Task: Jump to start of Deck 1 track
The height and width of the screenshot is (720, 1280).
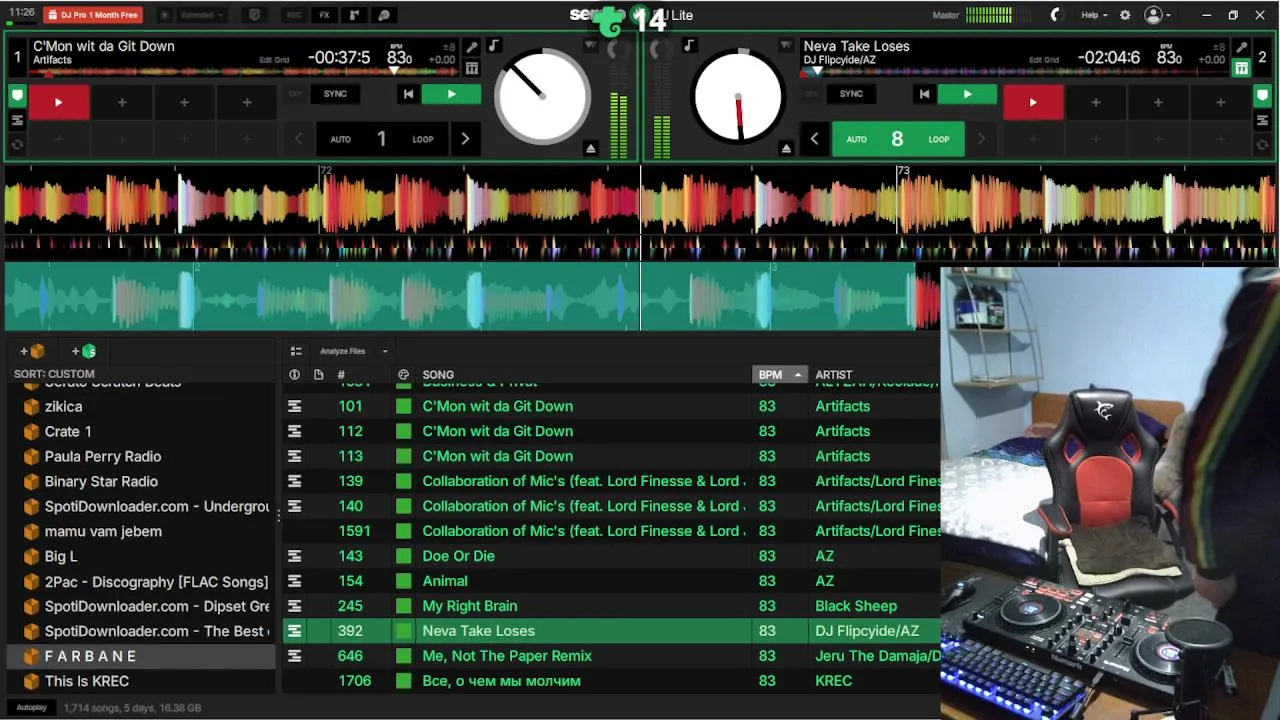Action: point(407,94)
